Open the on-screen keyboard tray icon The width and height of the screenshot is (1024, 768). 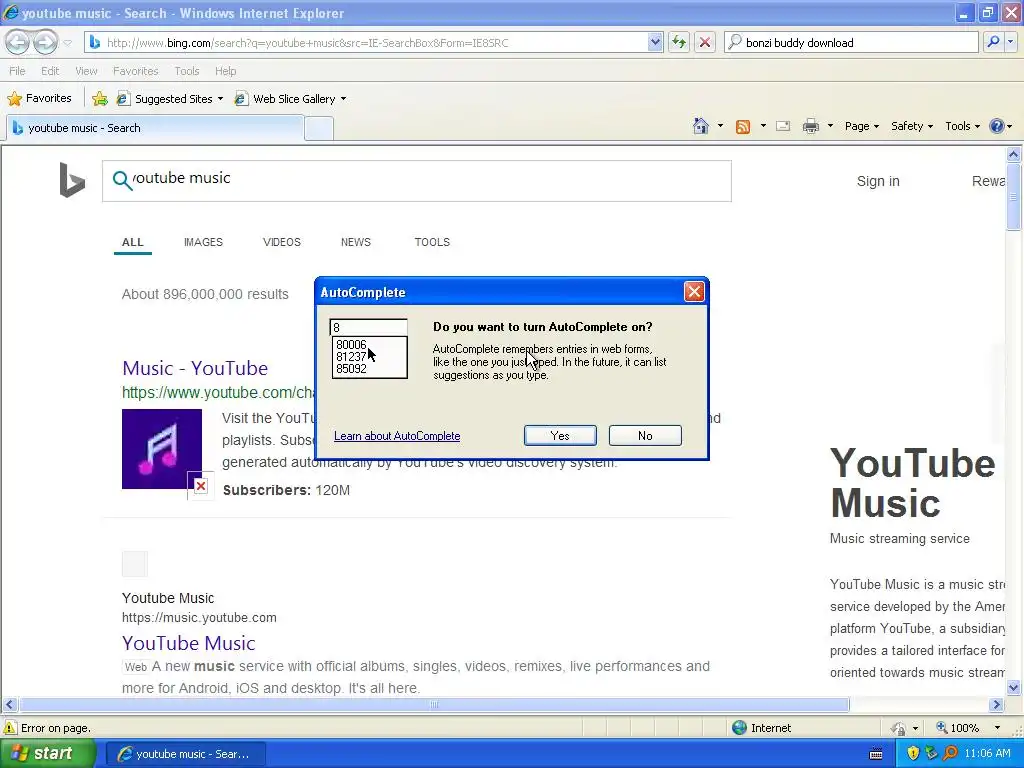[876, 754]
